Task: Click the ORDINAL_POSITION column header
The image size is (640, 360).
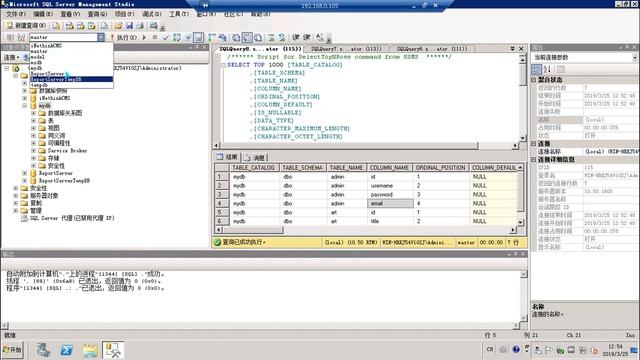Action: [440, 168]
